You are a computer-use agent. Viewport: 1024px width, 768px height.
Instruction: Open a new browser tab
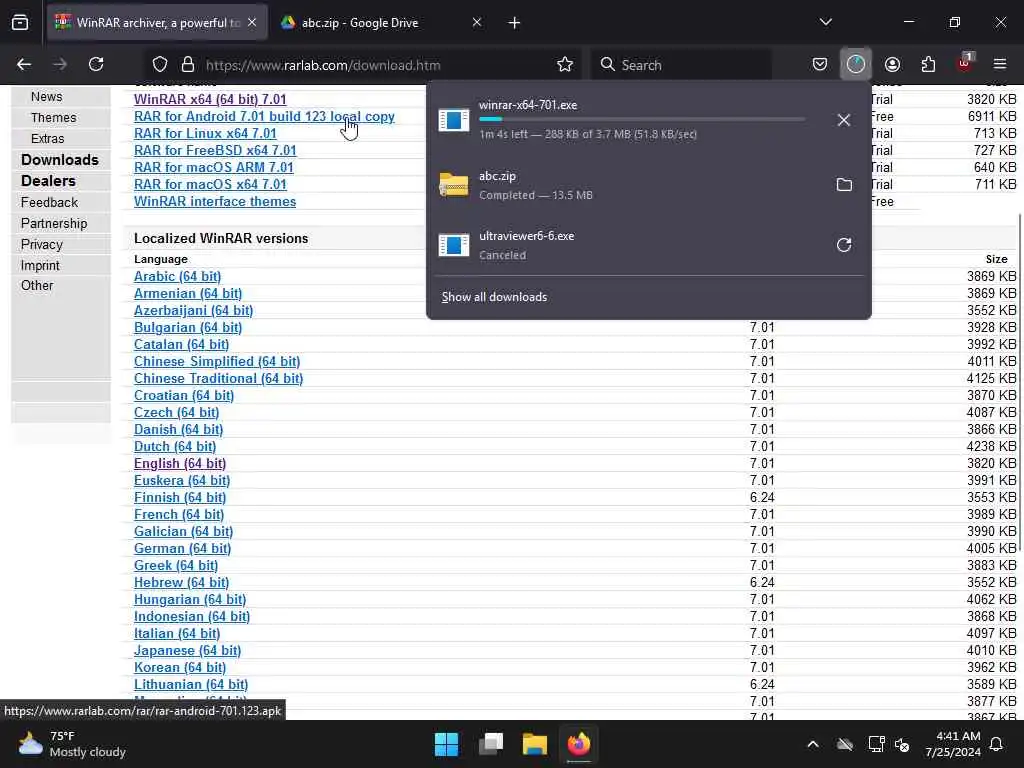click(514, 23)
